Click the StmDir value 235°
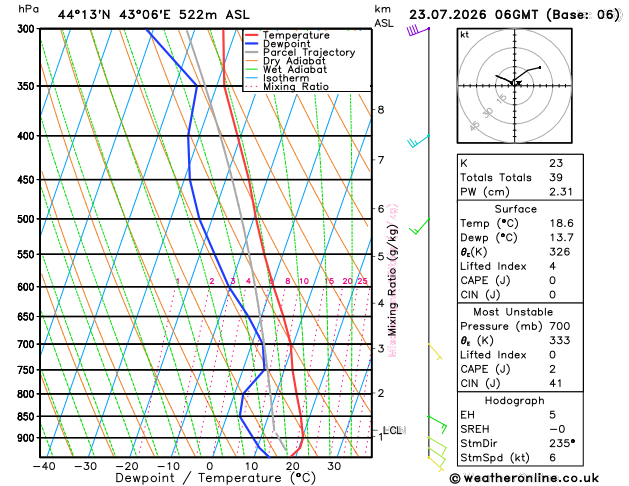The height and width of the screenshot is (486, 629). [562, 443]
